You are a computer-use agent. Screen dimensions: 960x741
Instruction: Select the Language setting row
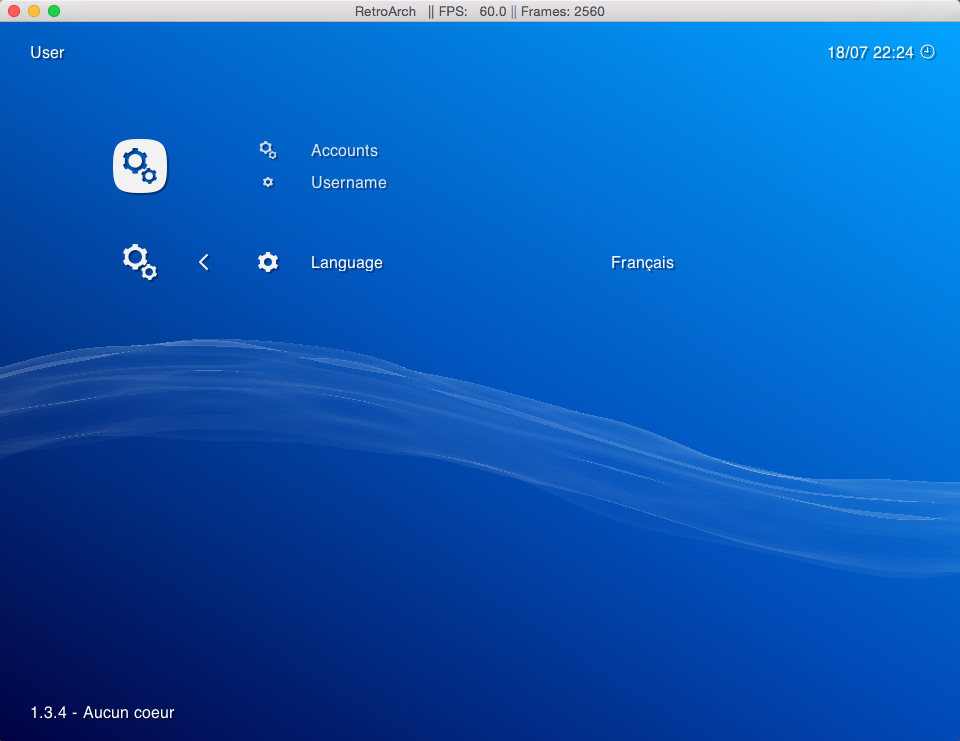465,262
